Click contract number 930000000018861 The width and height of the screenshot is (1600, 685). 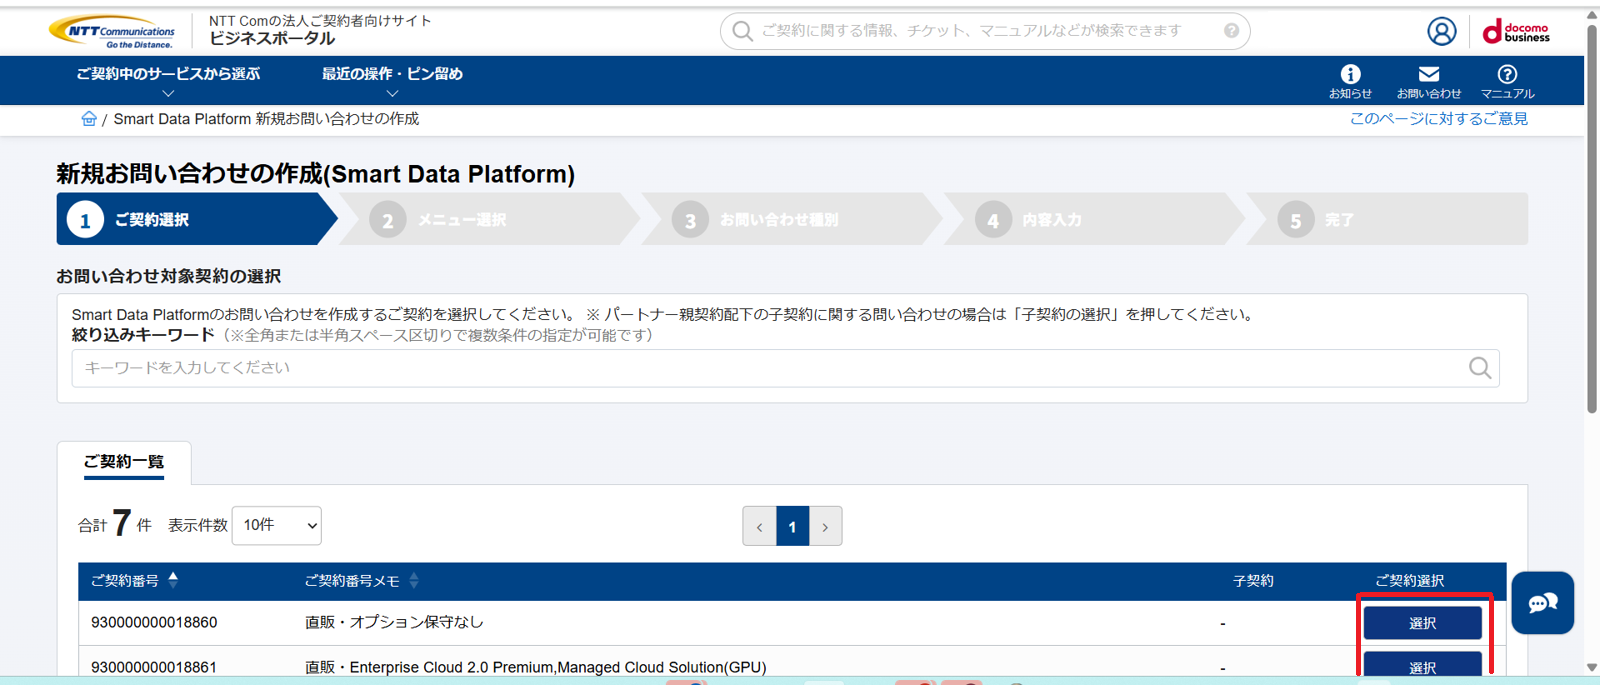(x=154, y=667)
